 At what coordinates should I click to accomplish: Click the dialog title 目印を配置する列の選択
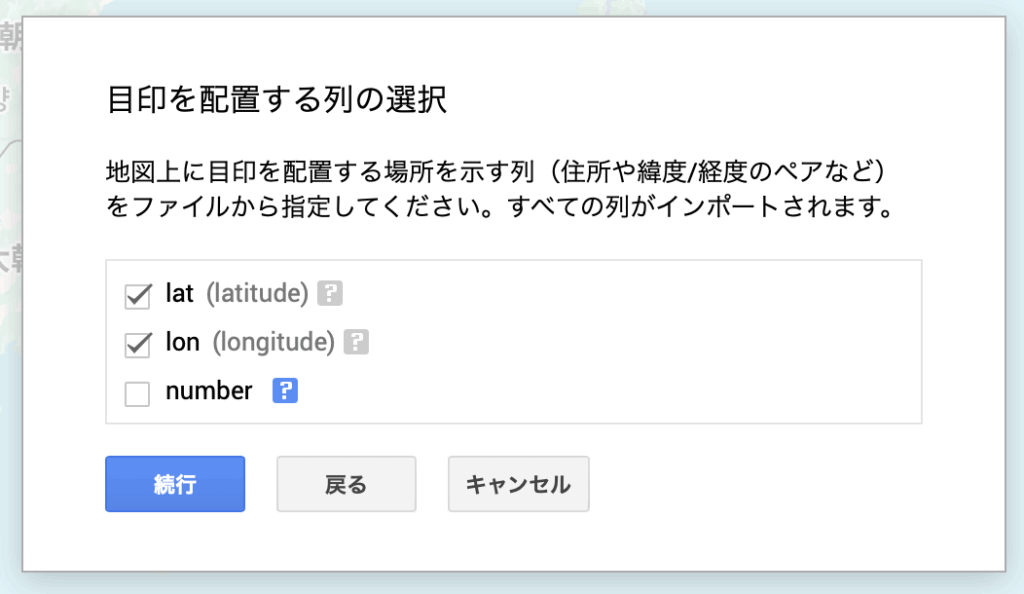(275, 102)
